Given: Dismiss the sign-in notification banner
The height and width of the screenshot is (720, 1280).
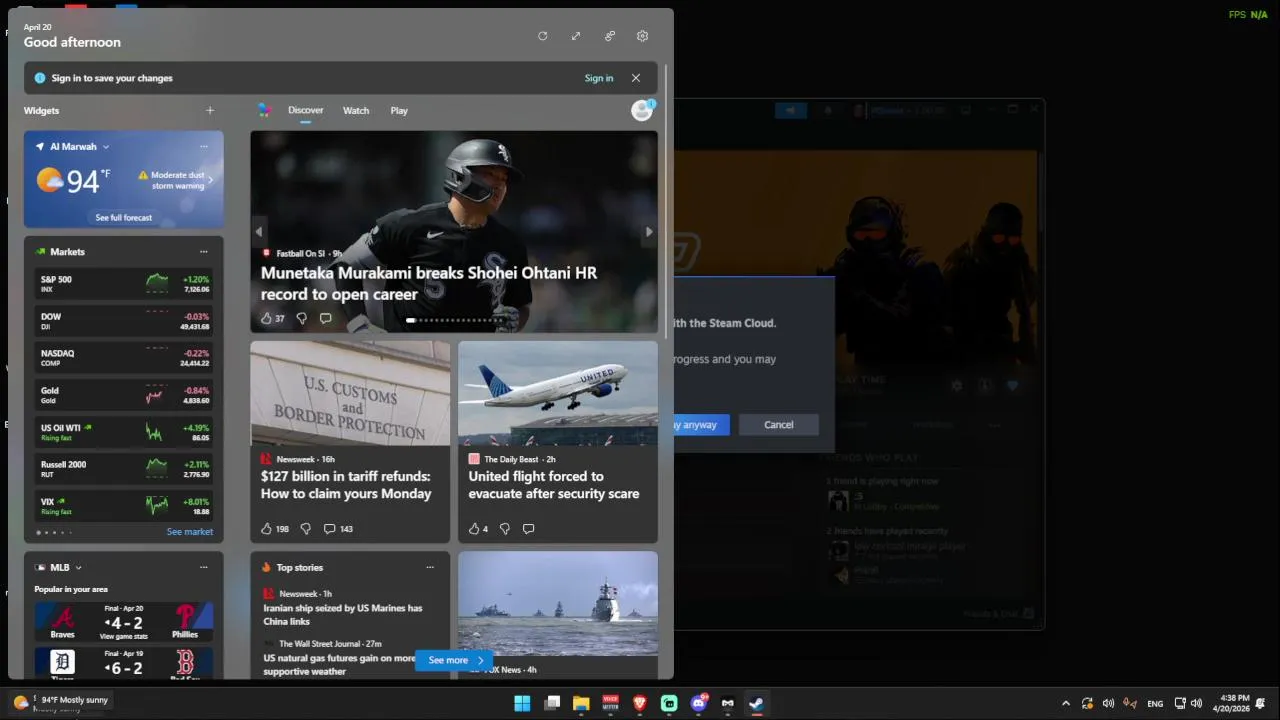Looking at the screenshot, I should [x=635, y=78].
